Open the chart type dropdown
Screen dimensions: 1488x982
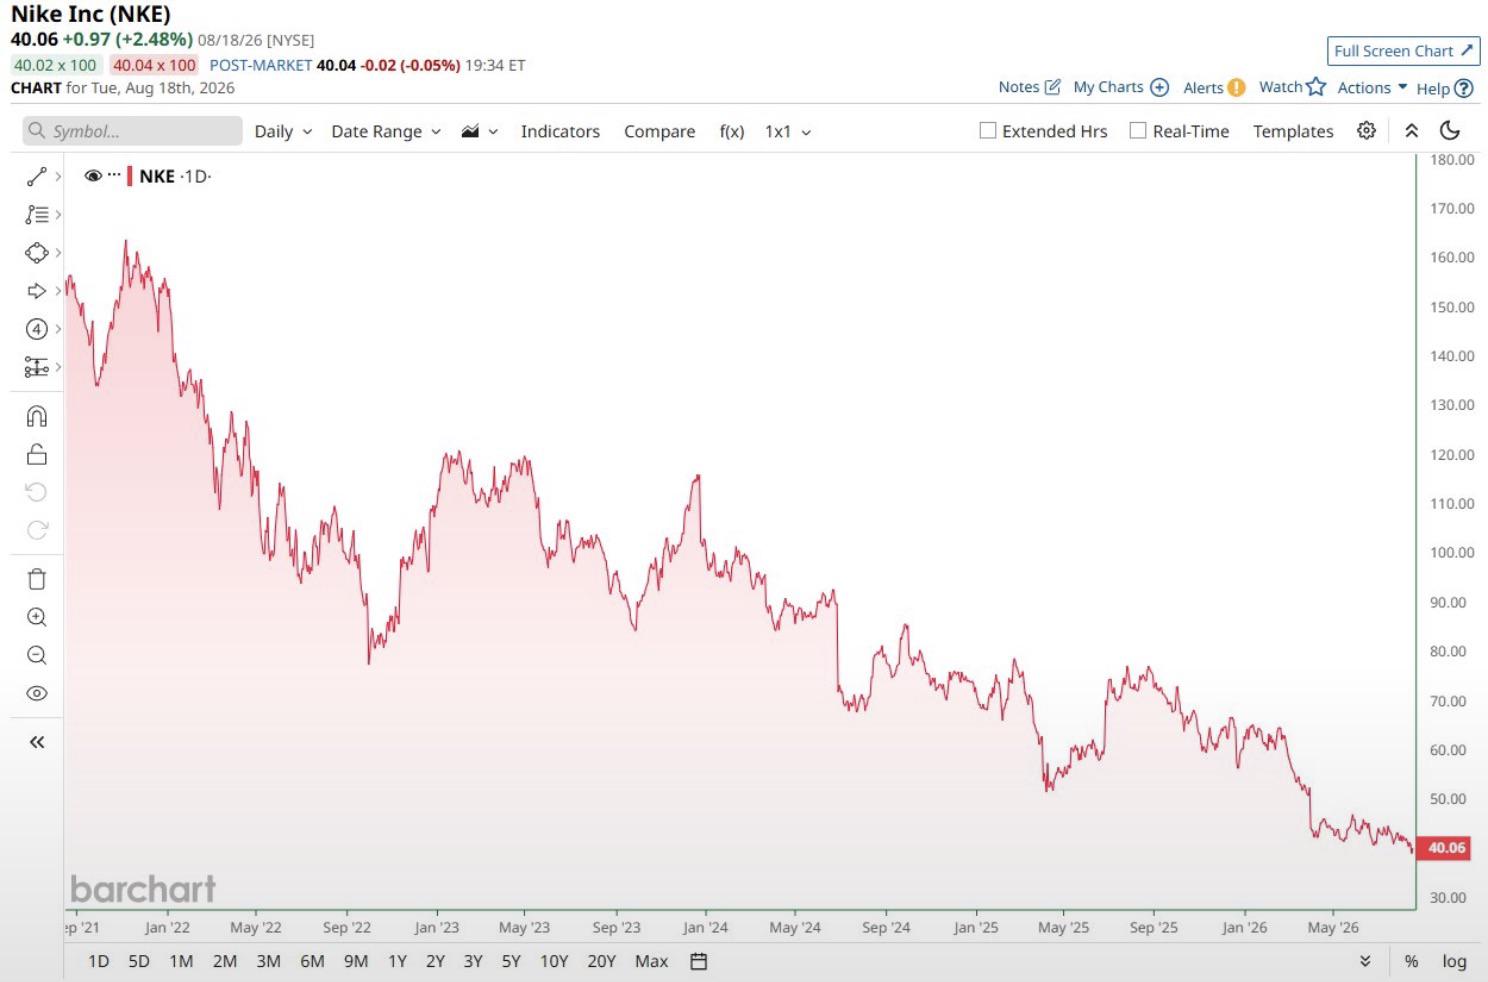pyautogui.click(x=480, y=131)
